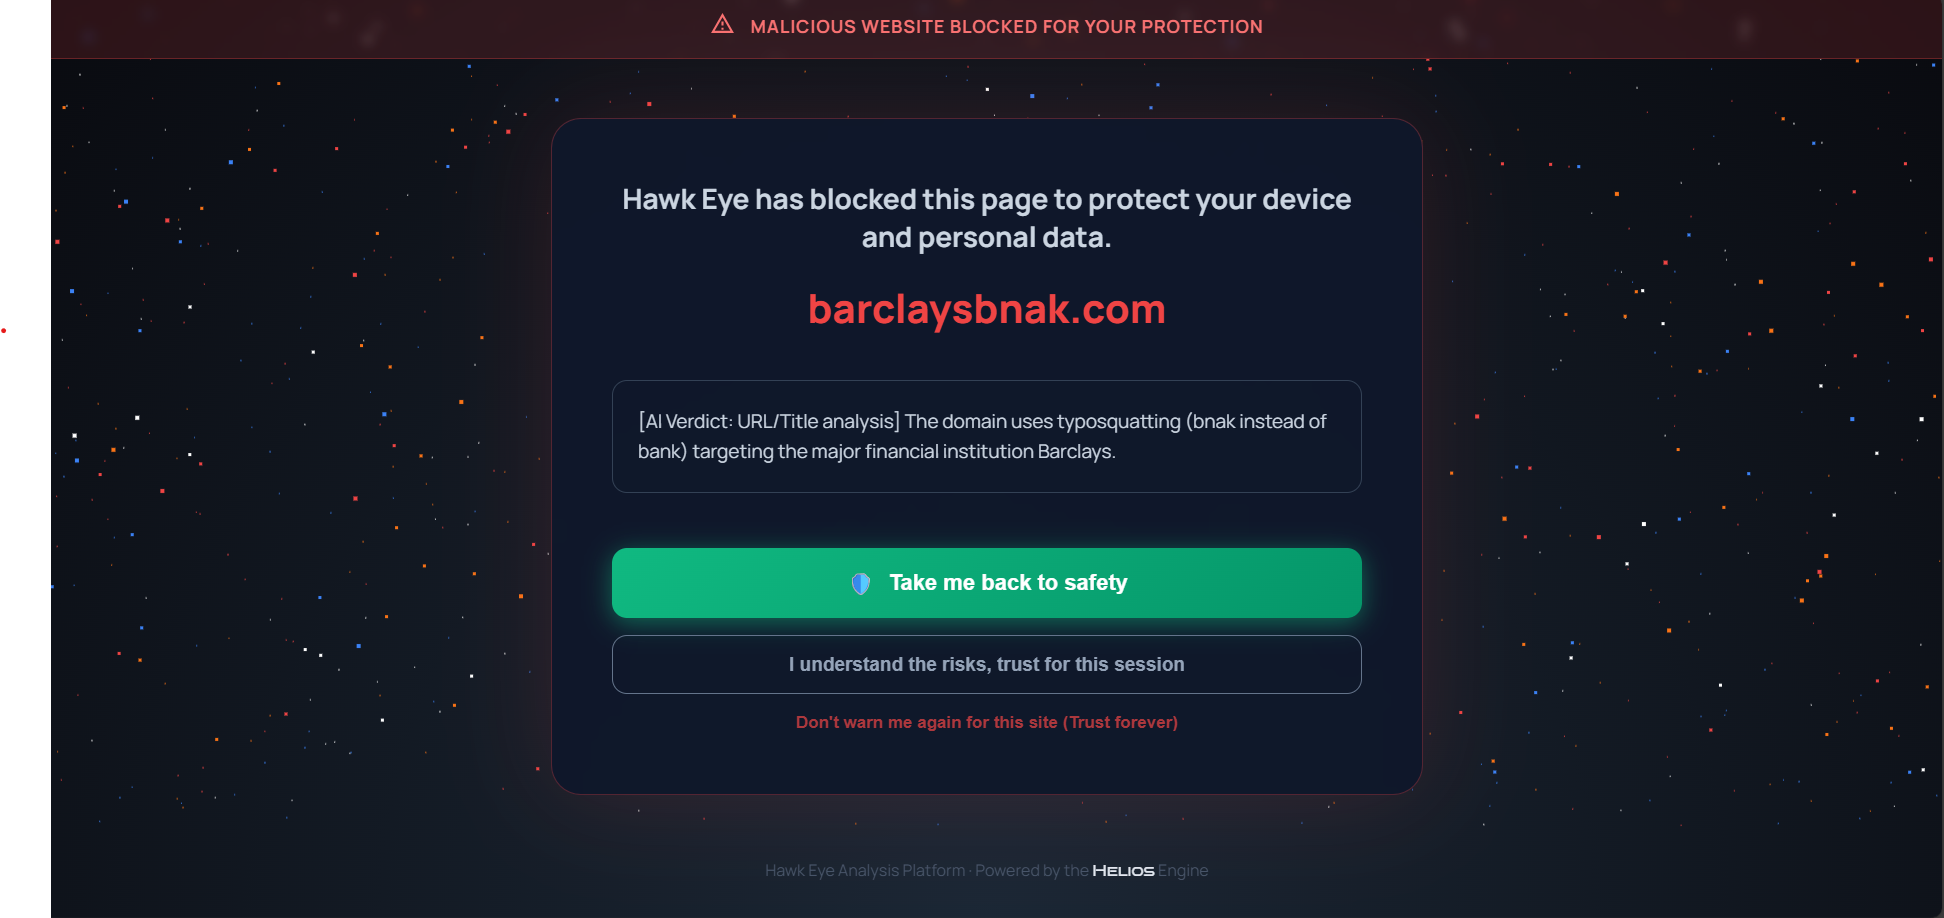Click the Powered by the footer text
This screenshot has height=918, width=1944.
point(1031,871)
